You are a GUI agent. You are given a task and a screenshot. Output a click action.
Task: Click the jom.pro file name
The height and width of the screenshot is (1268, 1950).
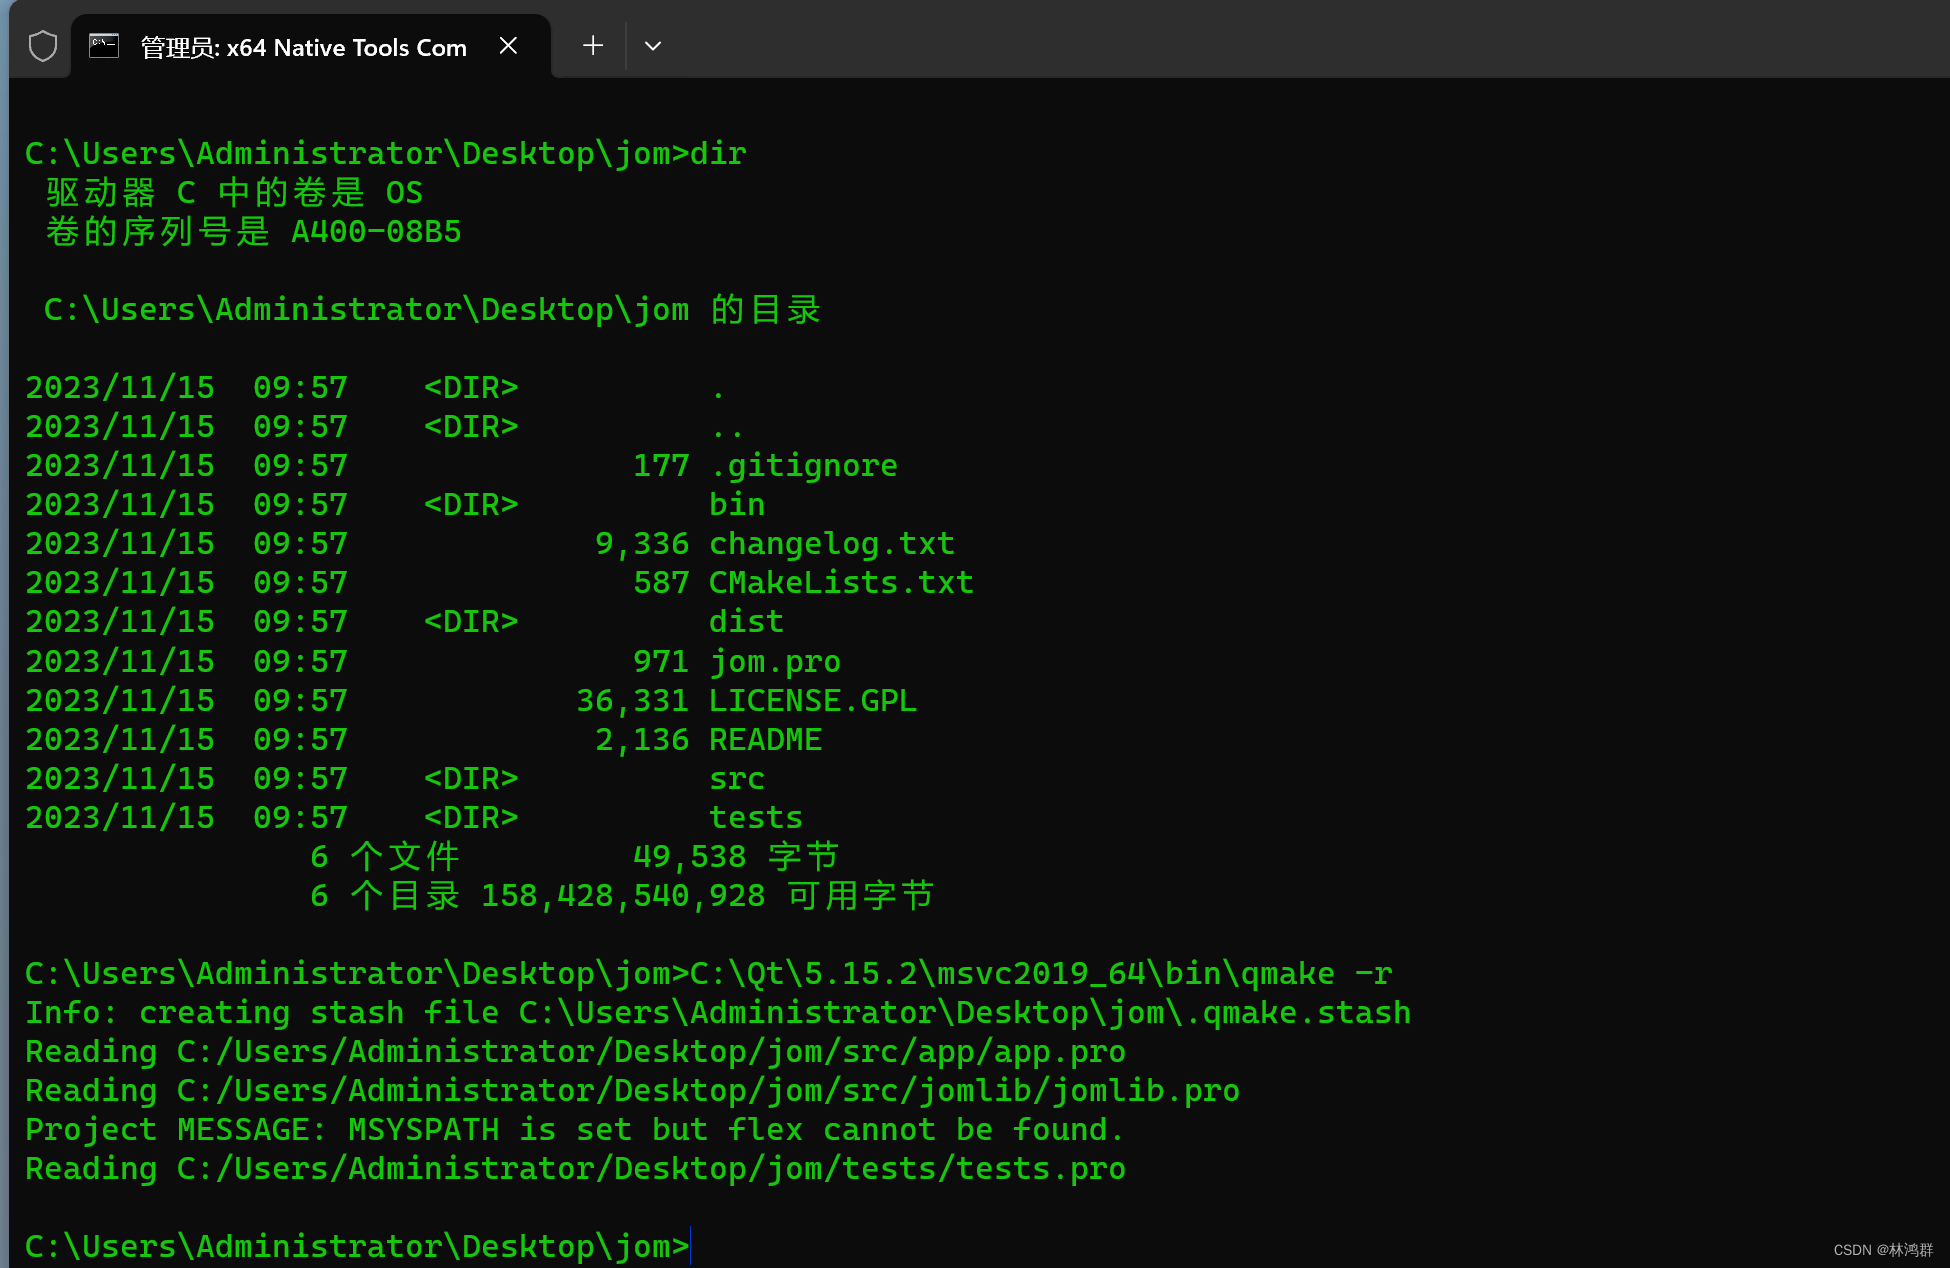(x=775, y=662)
